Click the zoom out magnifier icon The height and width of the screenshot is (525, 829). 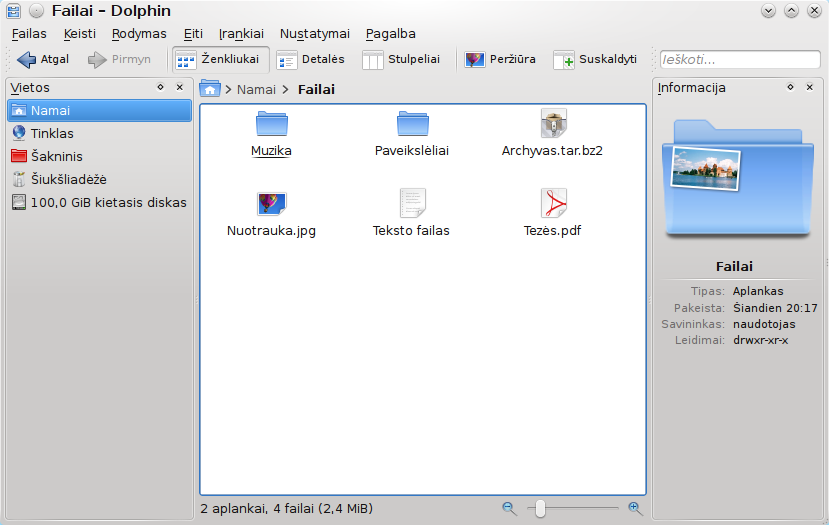tap(509, 508)
